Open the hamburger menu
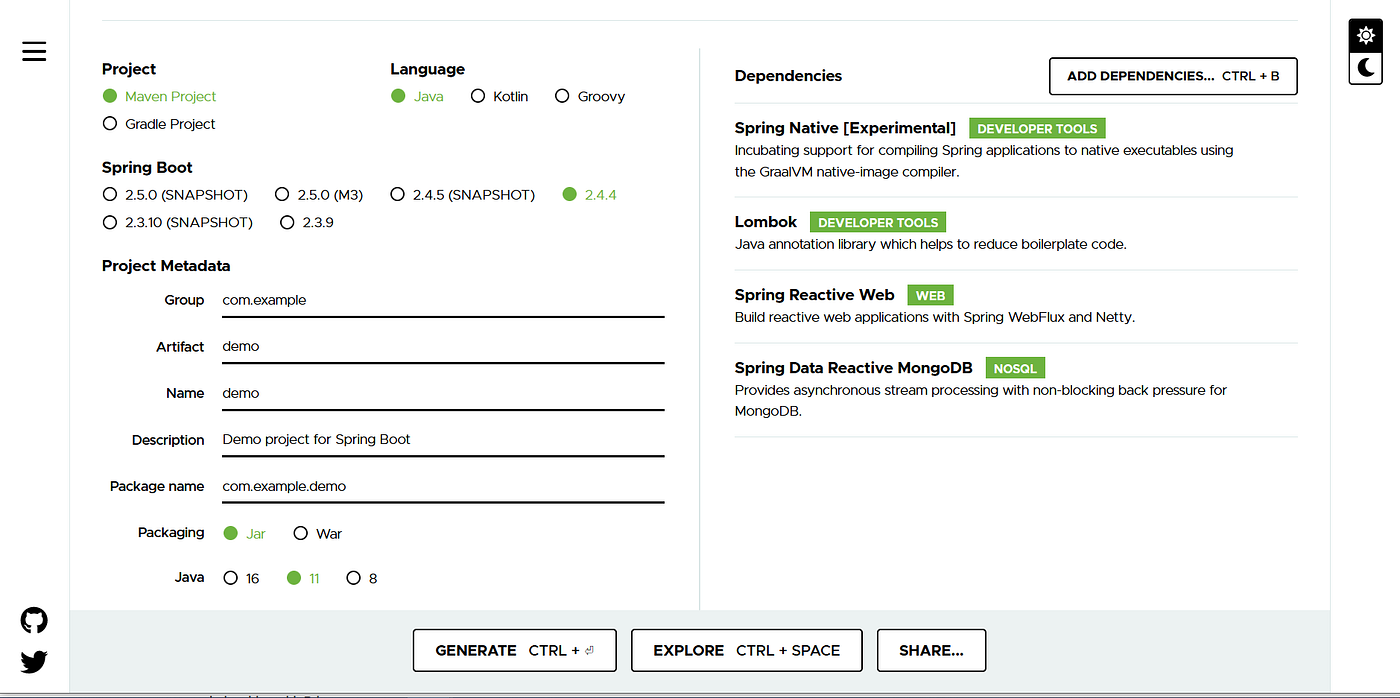This screenshot has height=698, width=1400. coord(34,51)
